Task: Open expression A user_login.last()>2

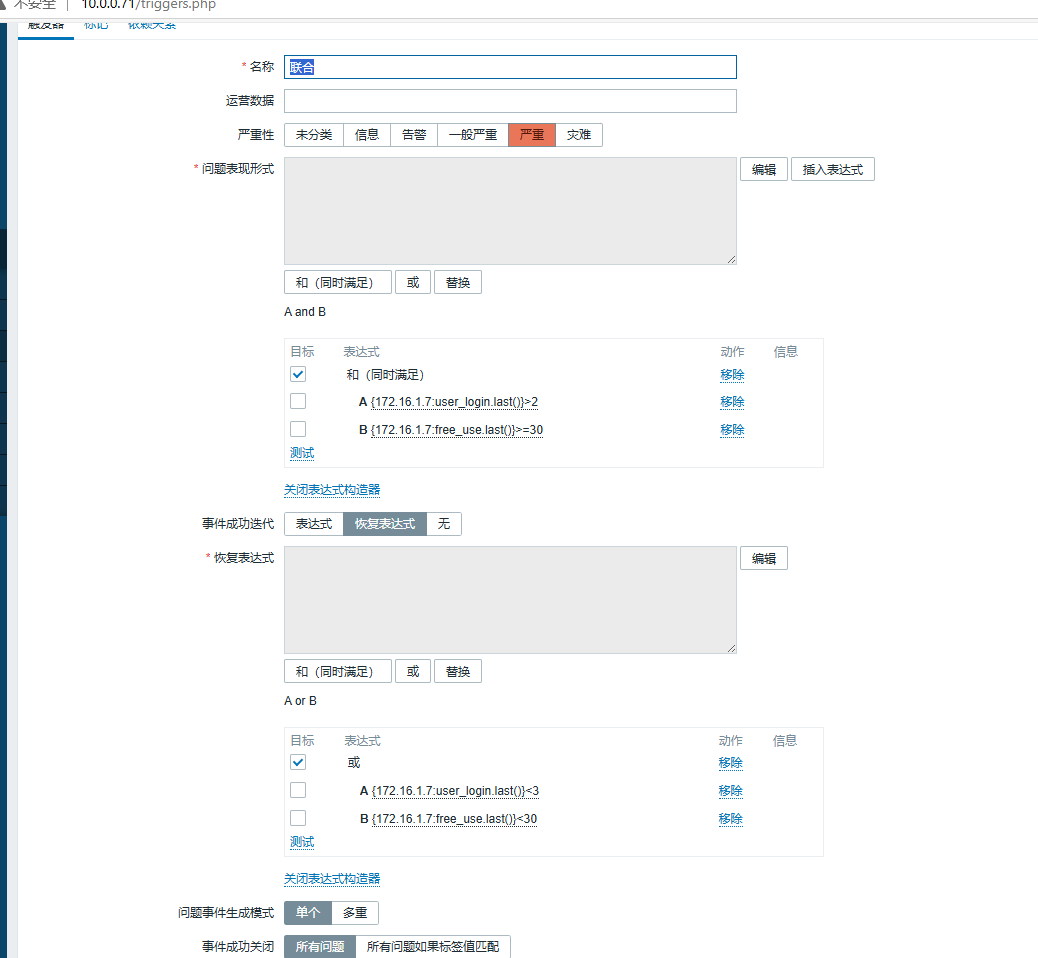Action: pyautogui.click(x=454, y=402)
